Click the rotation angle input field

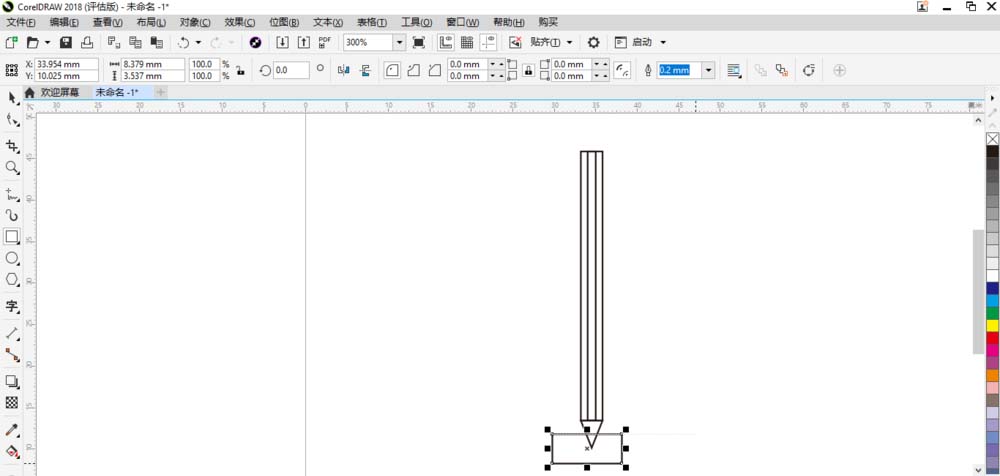click(291, 70)
